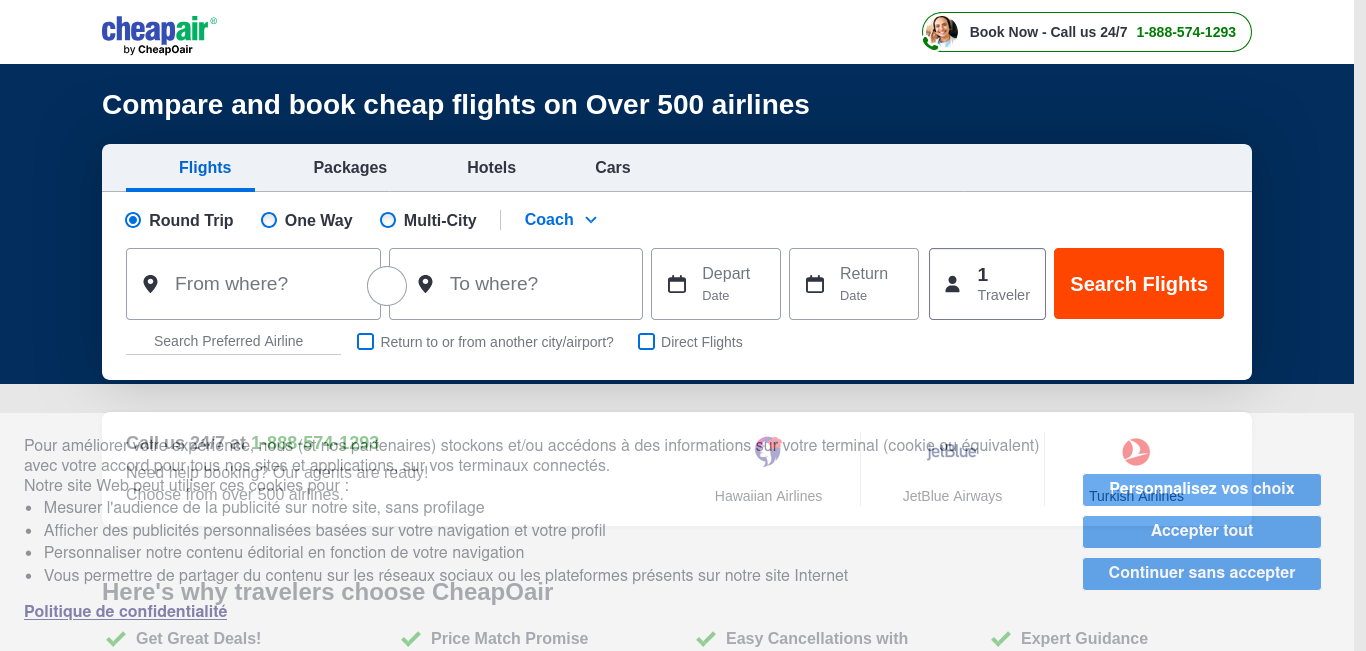Click the traveler person icon
This screenshot has width=1366, height=651.
coord(953,284)
